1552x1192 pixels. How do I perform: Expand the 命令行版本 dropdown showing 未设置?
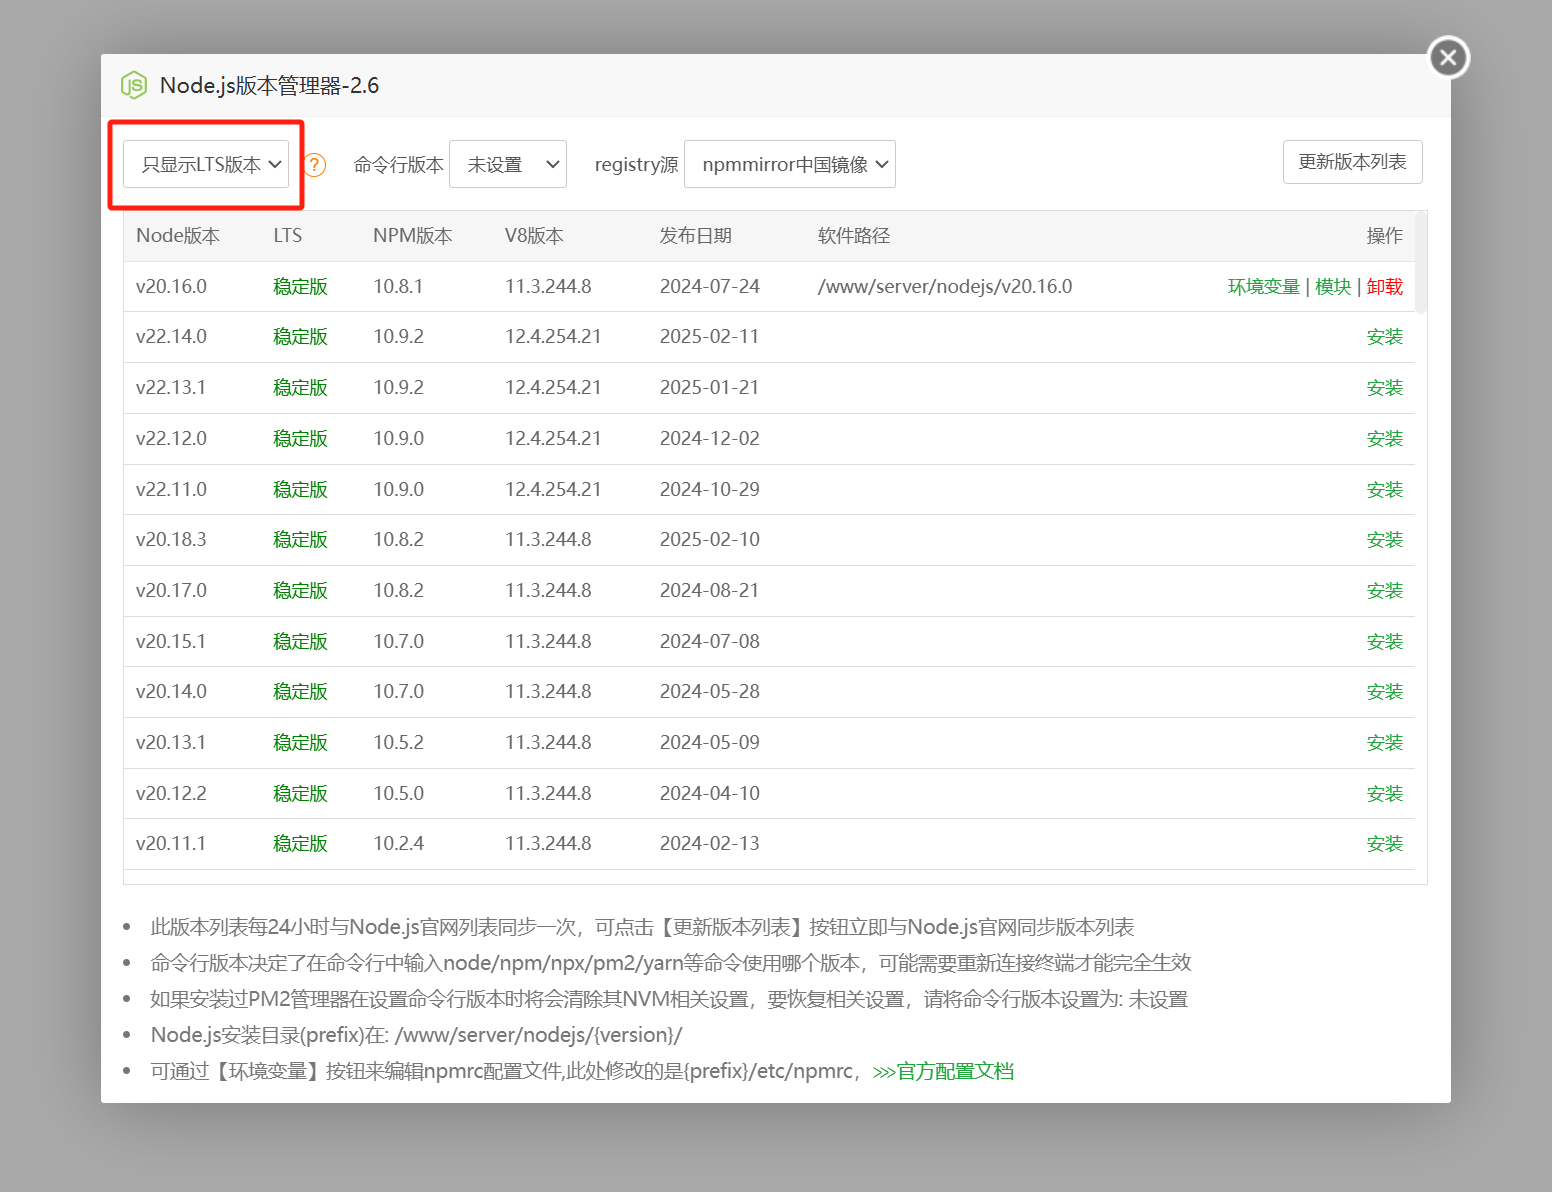pos(508,165)
